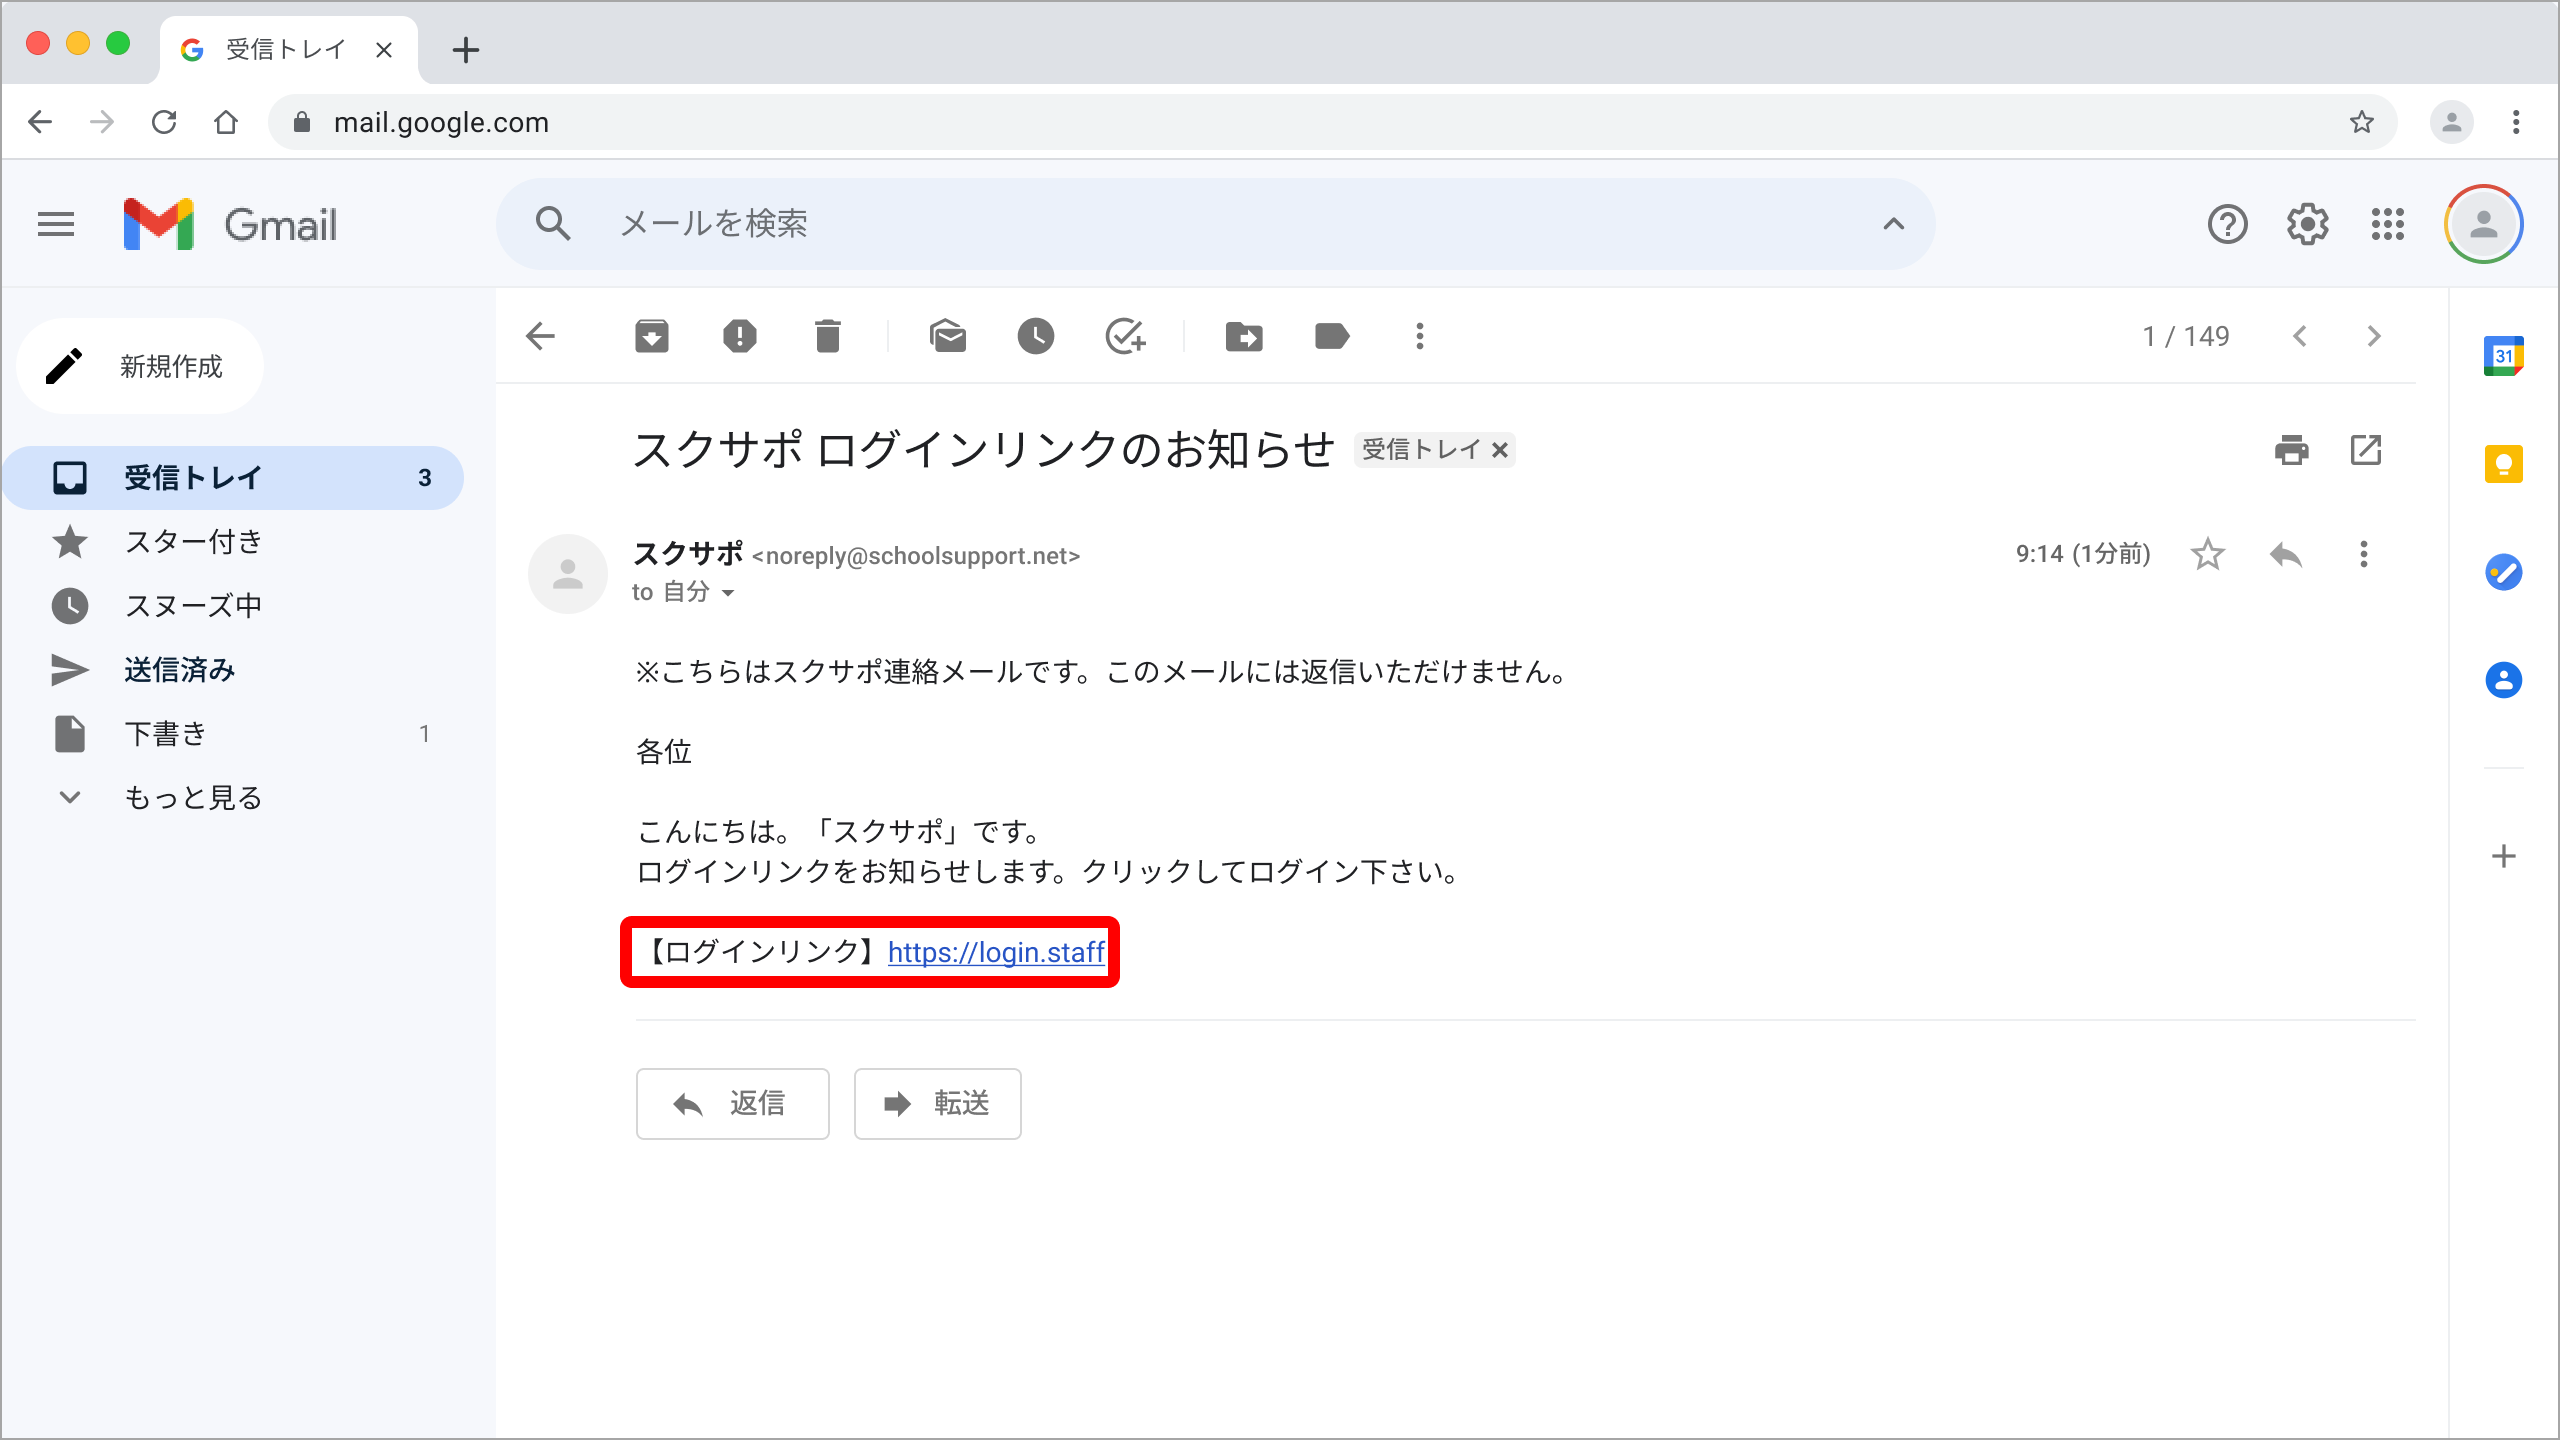This screenshot has height=1440, width=2560.
Task: Click 新規作成 compose button
Action: (x=140, y=366)
